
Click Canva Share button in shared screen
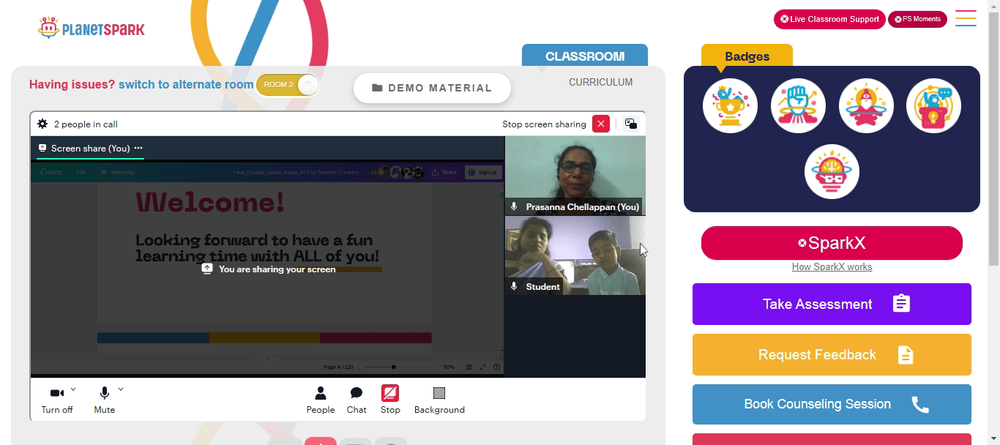pyautogui.click(x=445, y=172)
